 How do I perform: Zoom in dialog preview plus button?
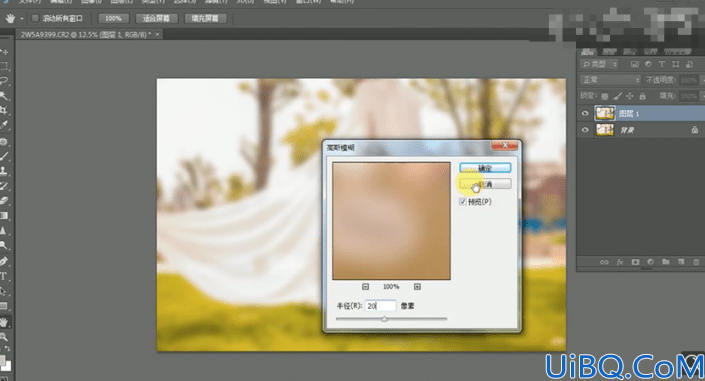417,287
